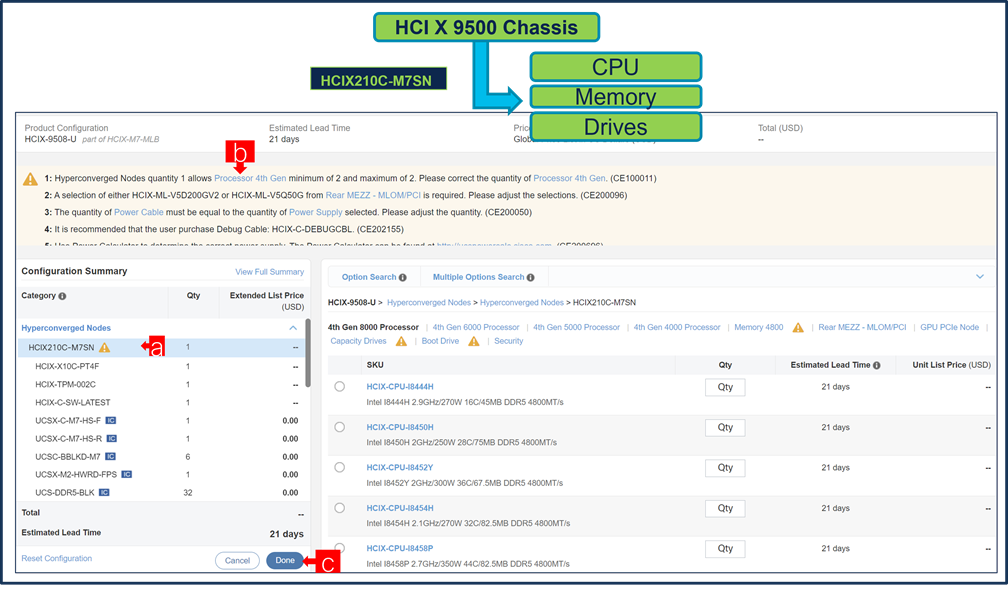Collapse the Hyperconverged Nodes category chevron
The height and width of the screenshot is (592, 1008).
click(293, 328)
